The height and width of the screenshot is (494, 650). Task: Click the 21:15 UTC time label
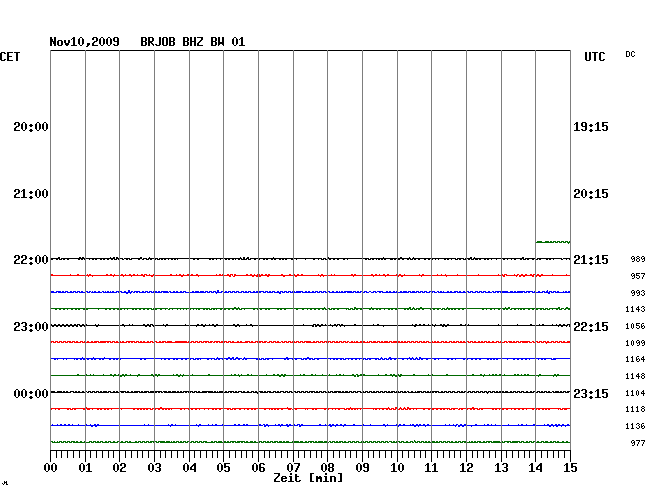point(591,260)
